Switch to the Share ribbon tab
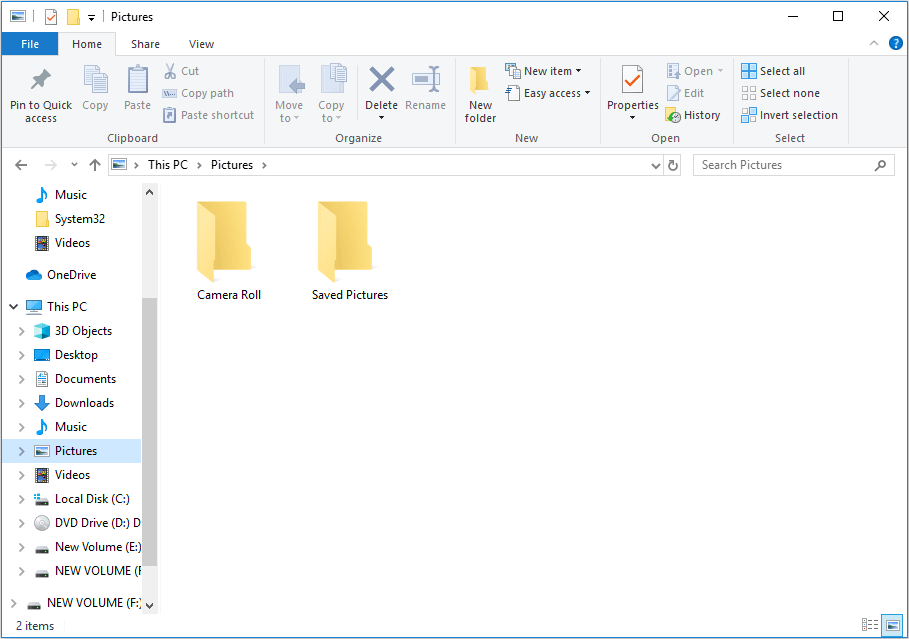 (x=145, y=44)
